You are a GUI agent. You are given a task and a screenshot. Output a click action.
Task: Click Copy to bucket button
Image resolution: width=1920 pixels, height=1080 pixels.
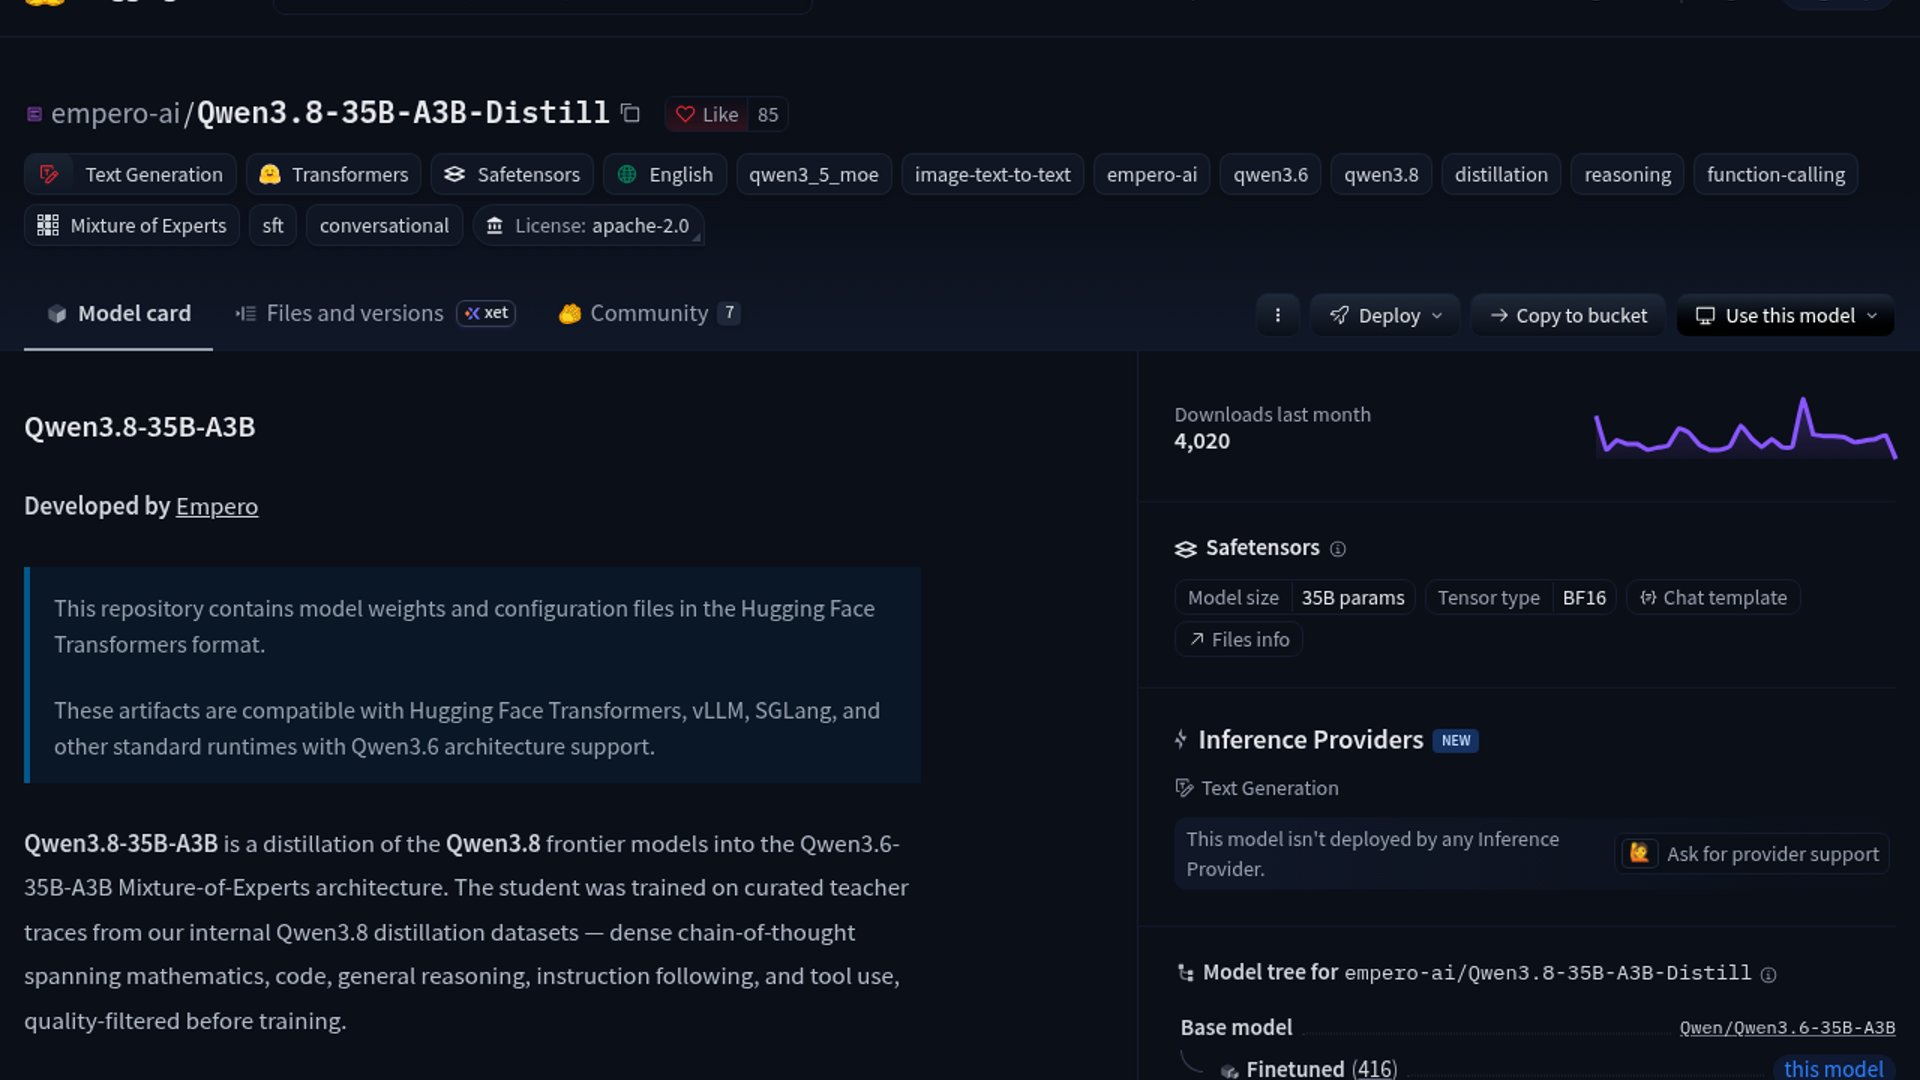point(1568,315)
